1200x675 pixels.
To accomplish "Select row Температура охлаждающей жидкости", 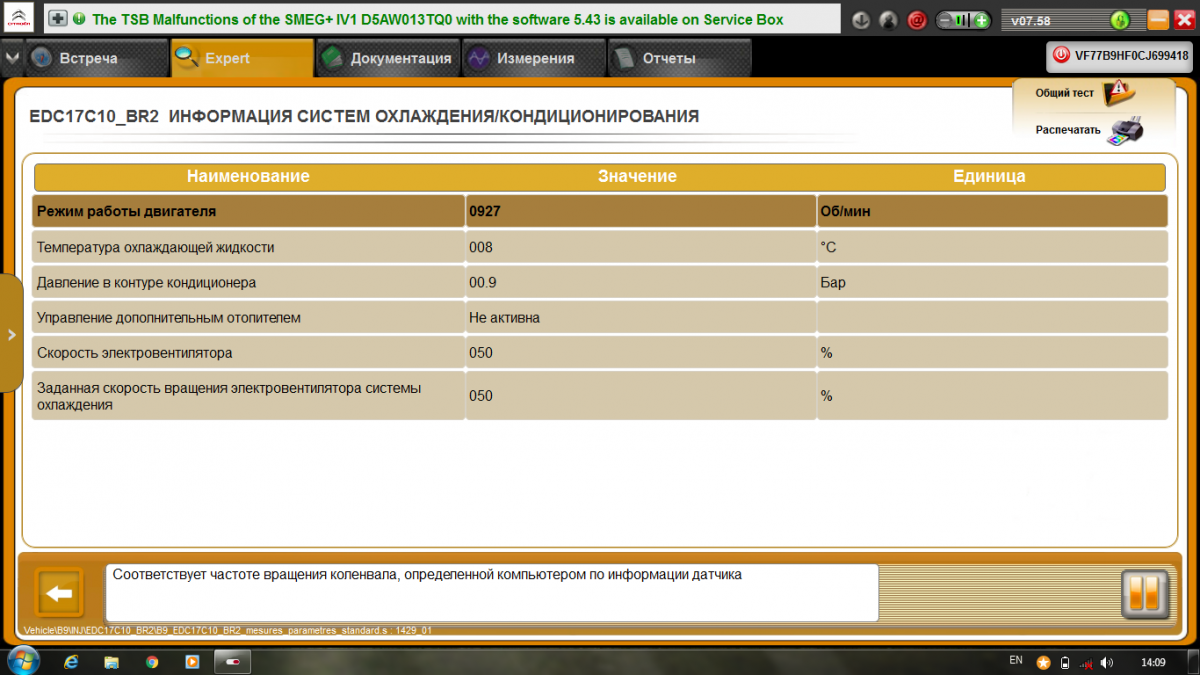I will tap(599, 247).
